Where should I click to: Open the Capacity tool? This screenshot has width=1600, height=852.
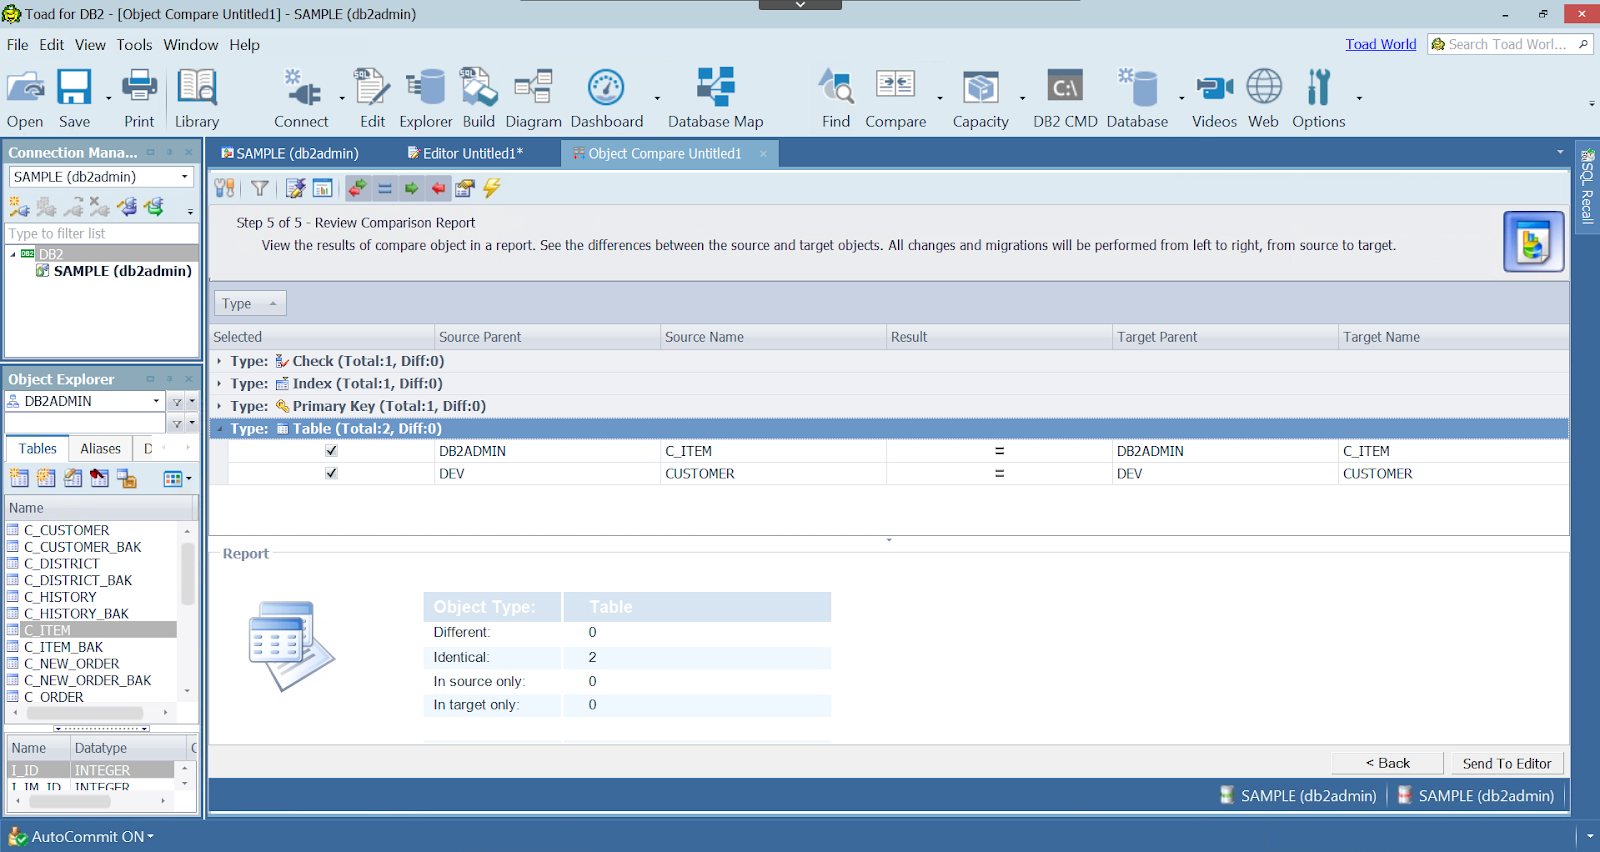[x=981, y=98]
